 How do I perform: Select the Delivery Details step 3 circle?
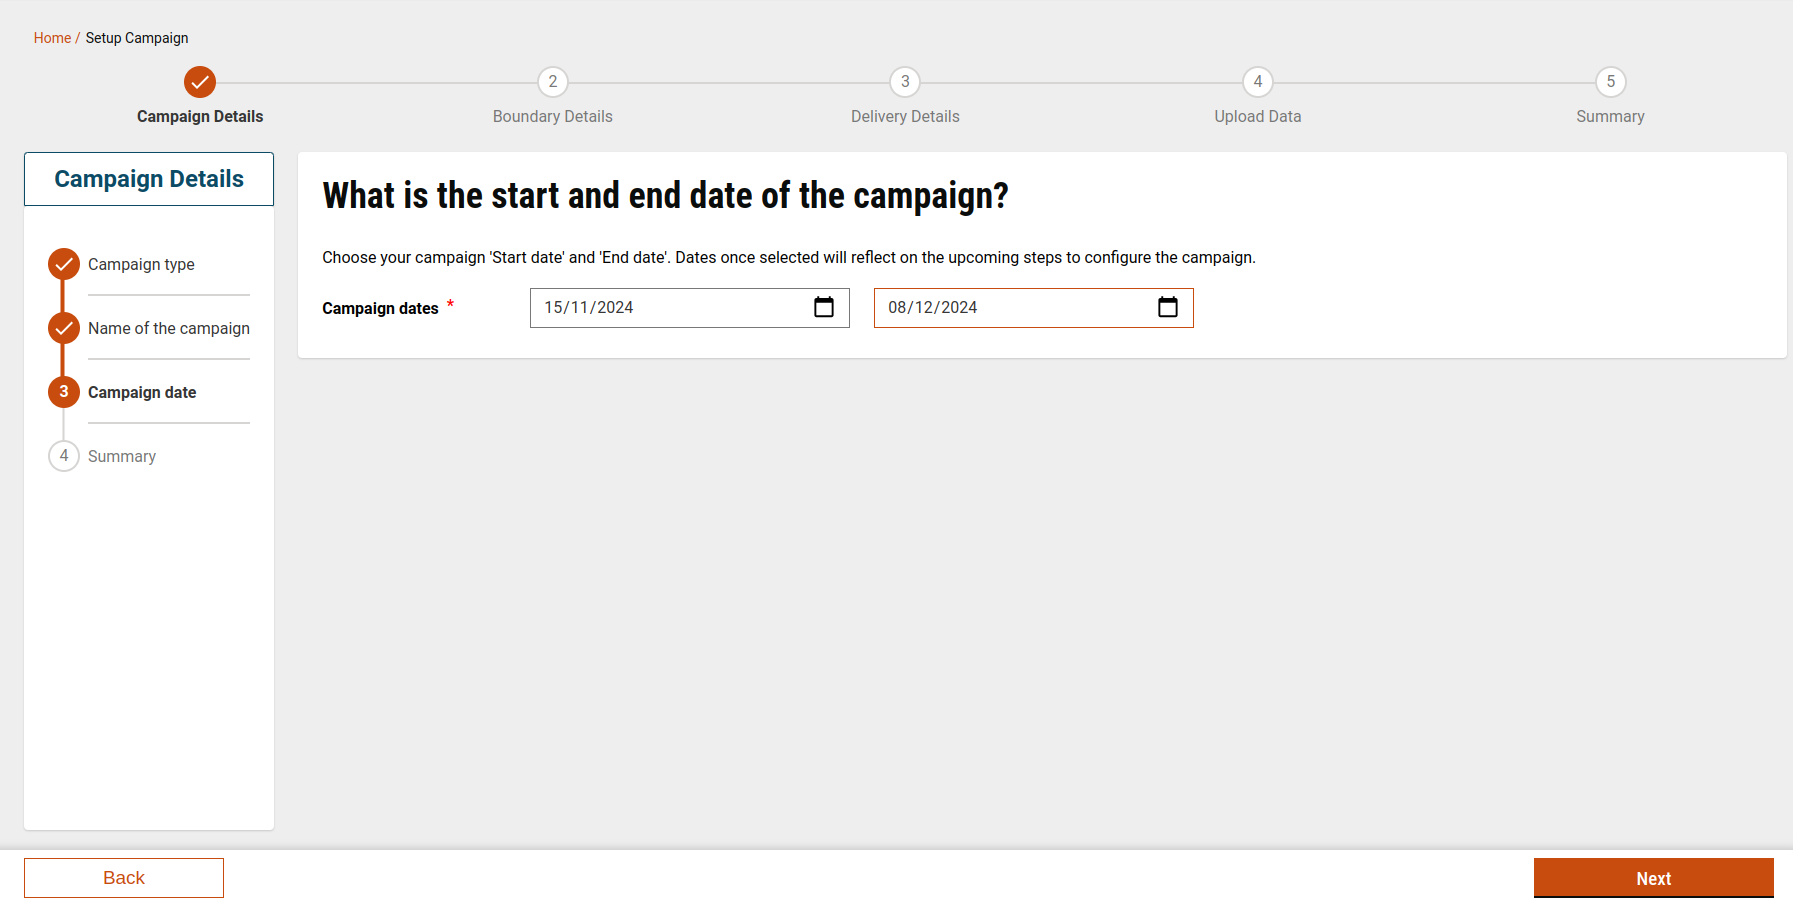tap(905, 82)
